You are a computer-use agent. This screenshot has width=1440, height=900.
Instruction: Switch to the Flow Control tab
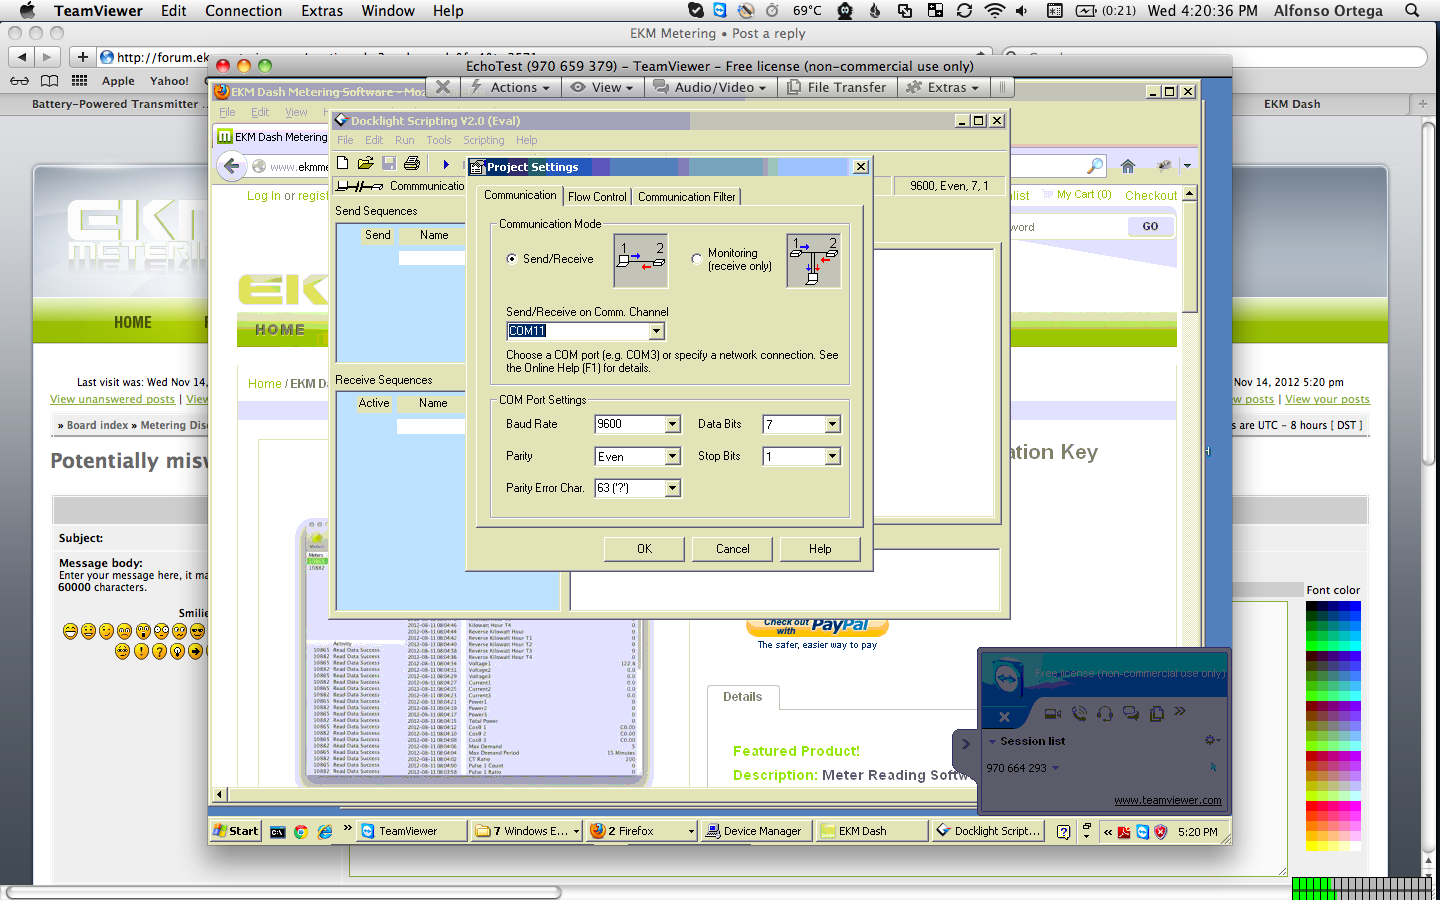pyautogui.click(x=597, y=197)
